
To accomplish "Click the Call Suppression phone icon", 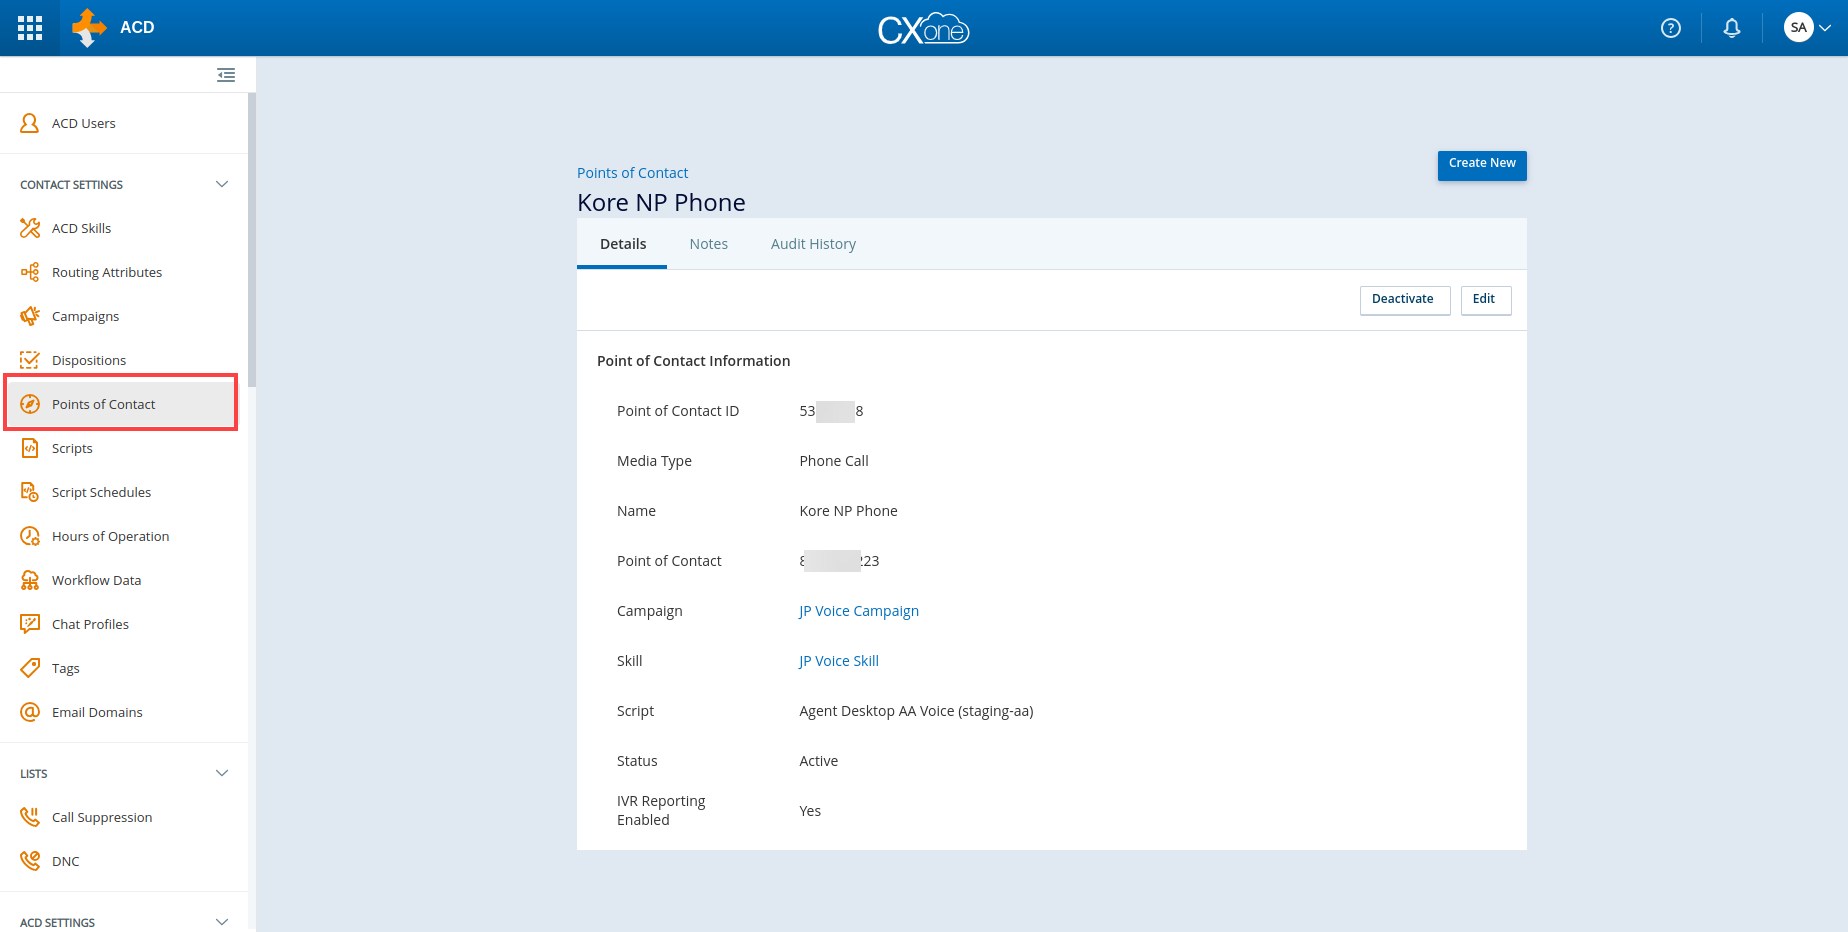I will pos(30,817).
